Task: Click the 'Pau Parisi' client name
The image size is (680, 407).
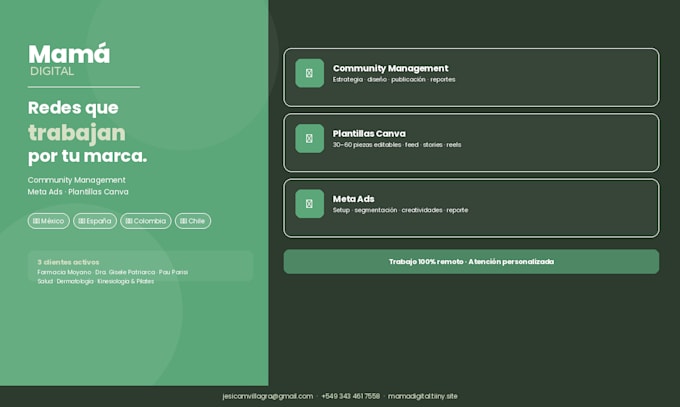Action: point(173,272)
